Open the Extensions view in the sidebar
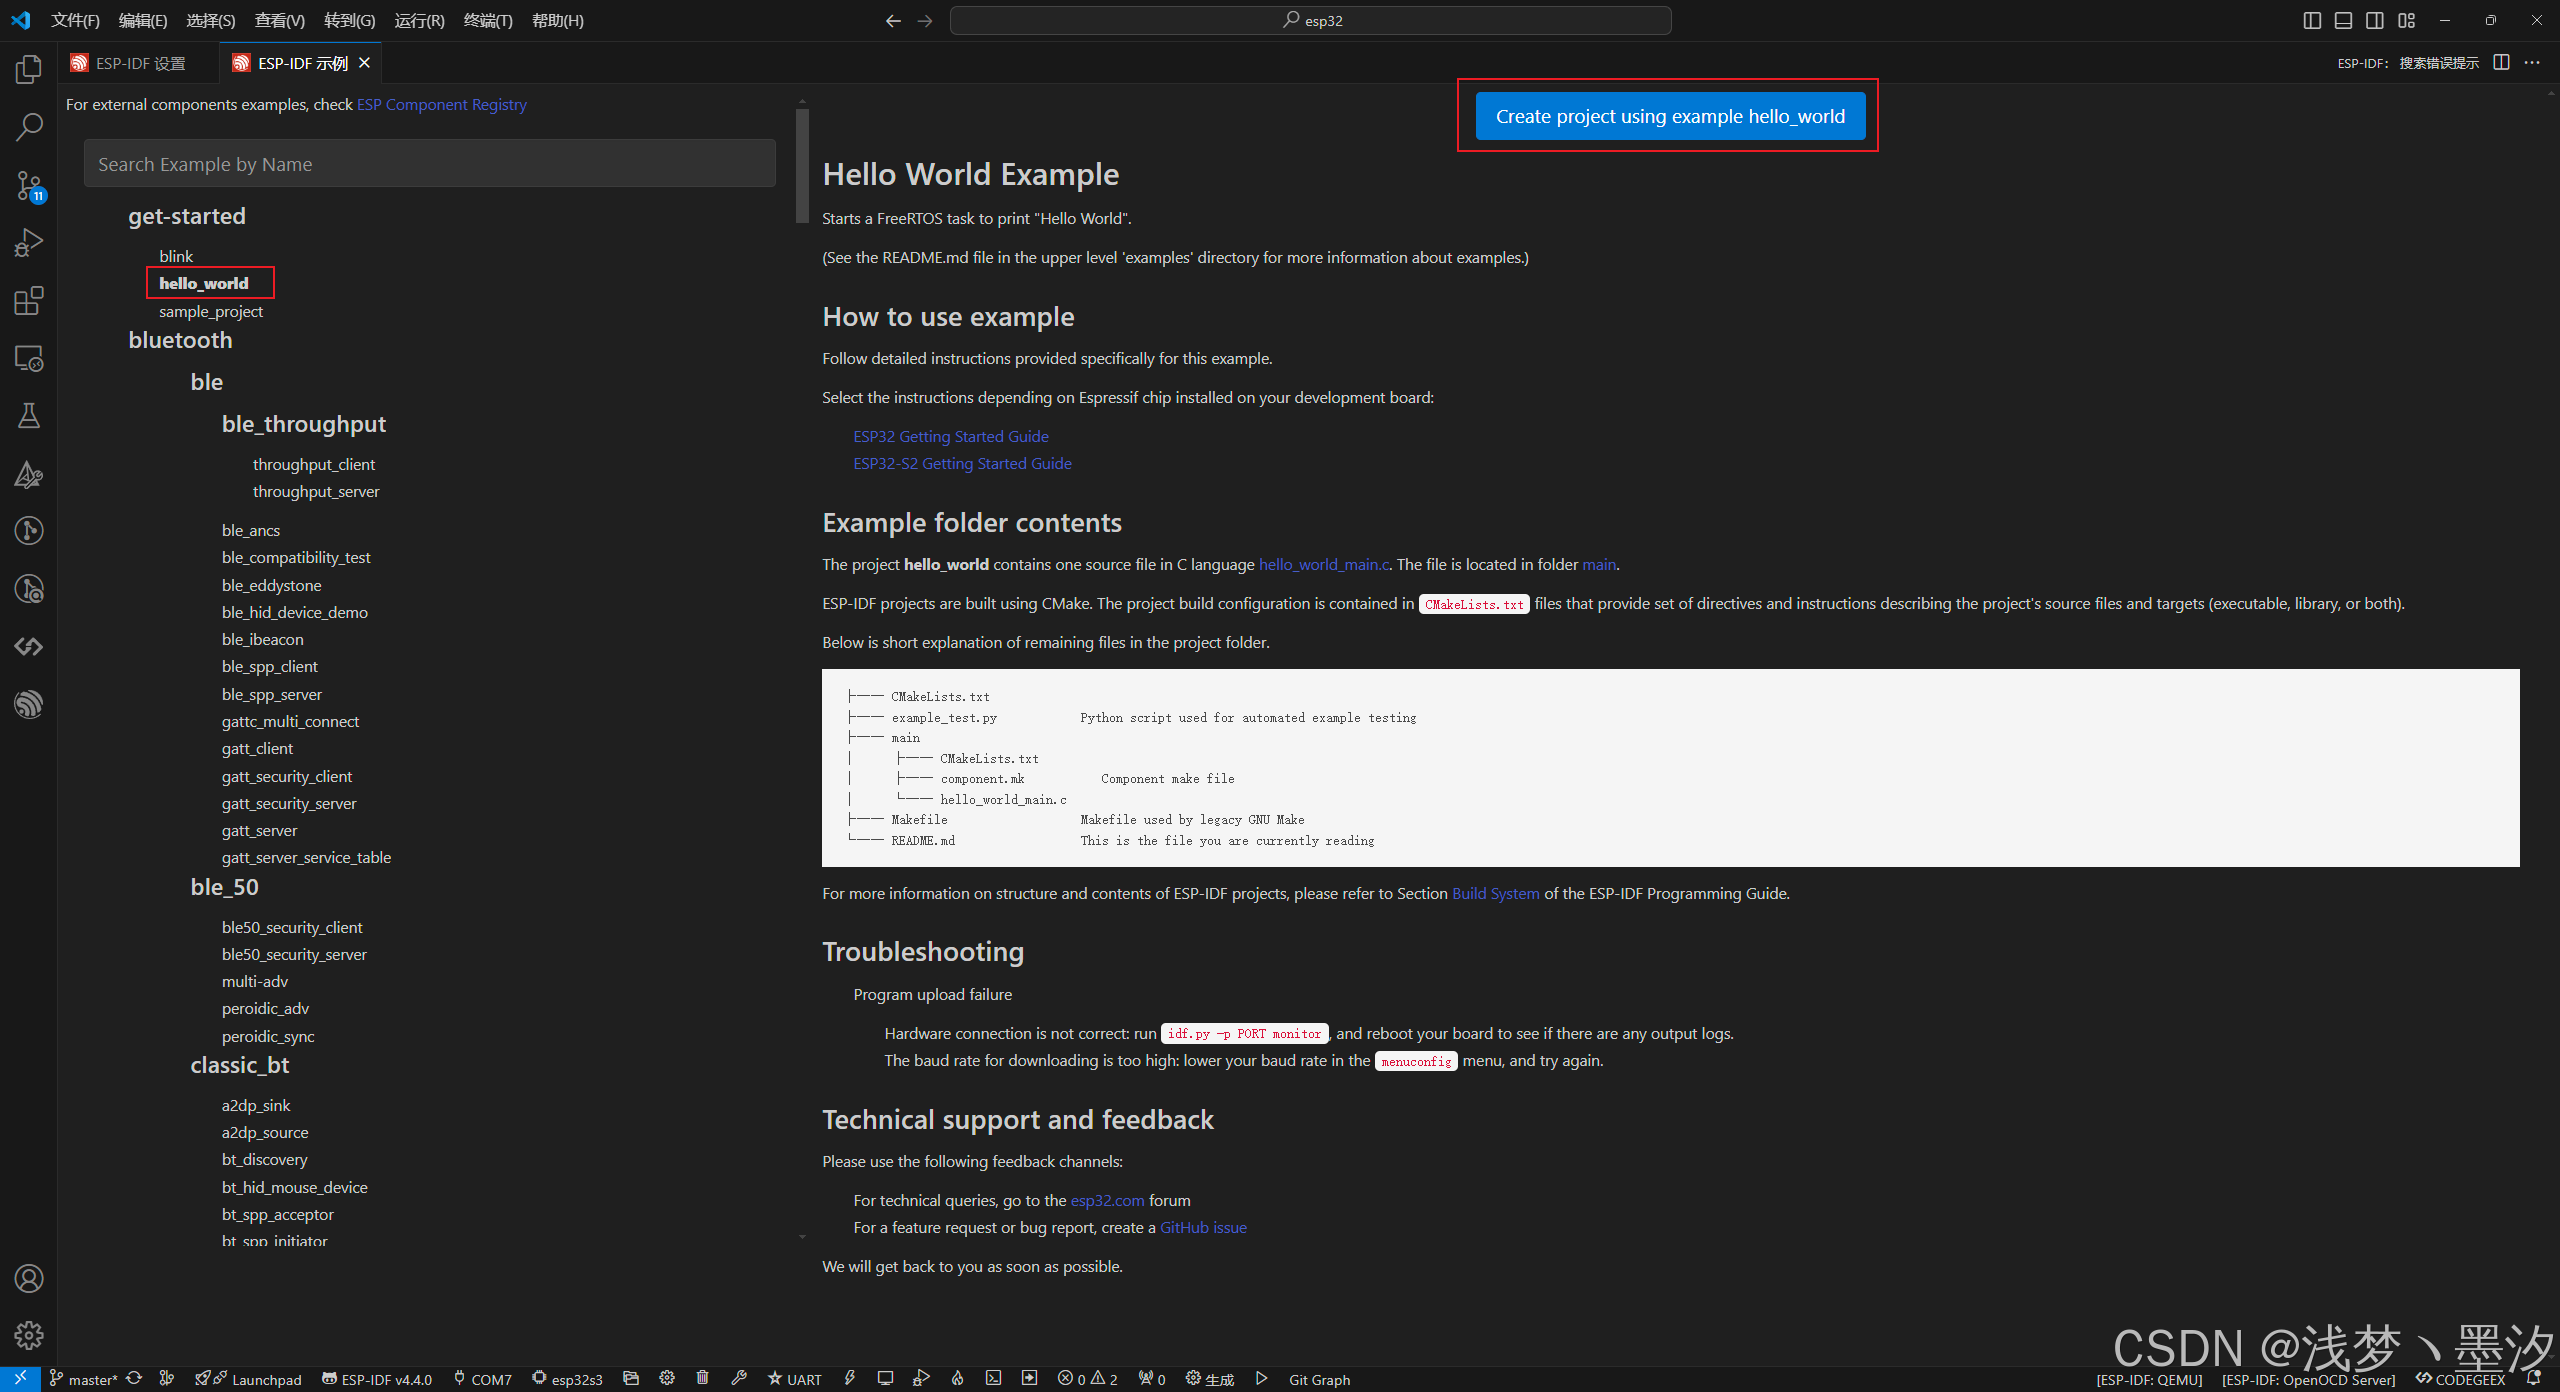This screenshot has width=2560, height=1392. [x=29, y=301]
